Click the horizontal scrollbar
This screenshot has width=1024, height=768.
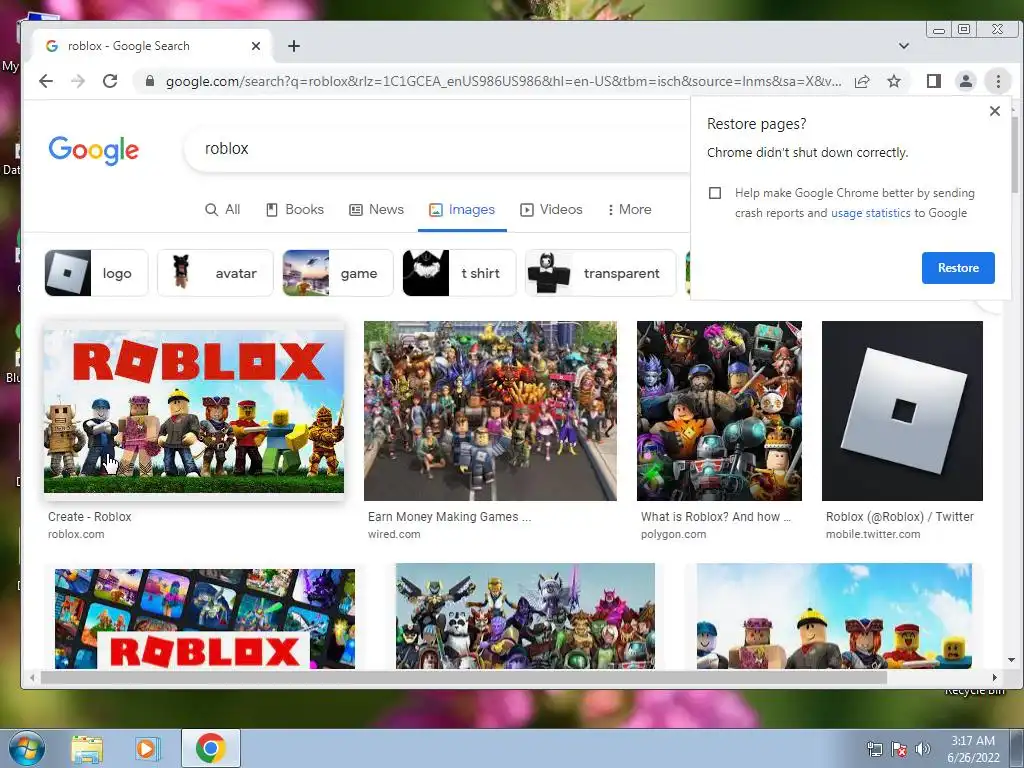[x=464, y=678]
